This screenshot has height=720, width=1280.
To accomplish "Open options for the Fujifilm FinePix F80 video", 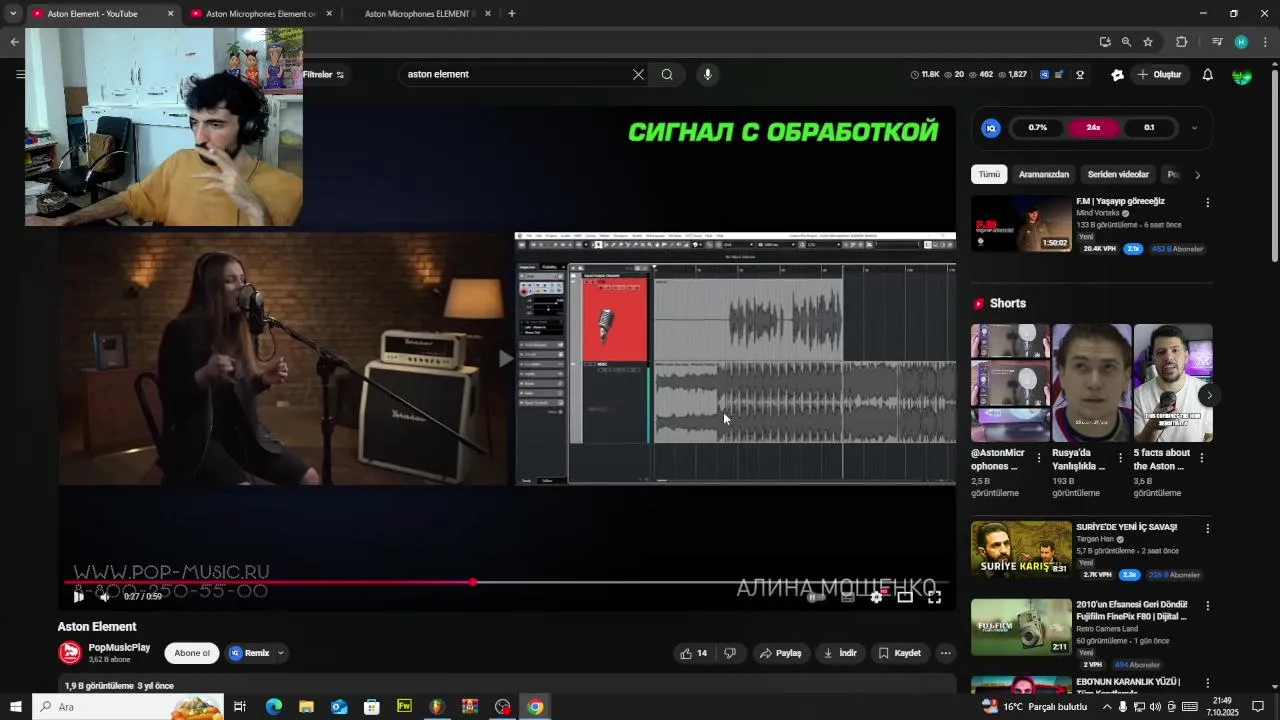I will 1207,606.
